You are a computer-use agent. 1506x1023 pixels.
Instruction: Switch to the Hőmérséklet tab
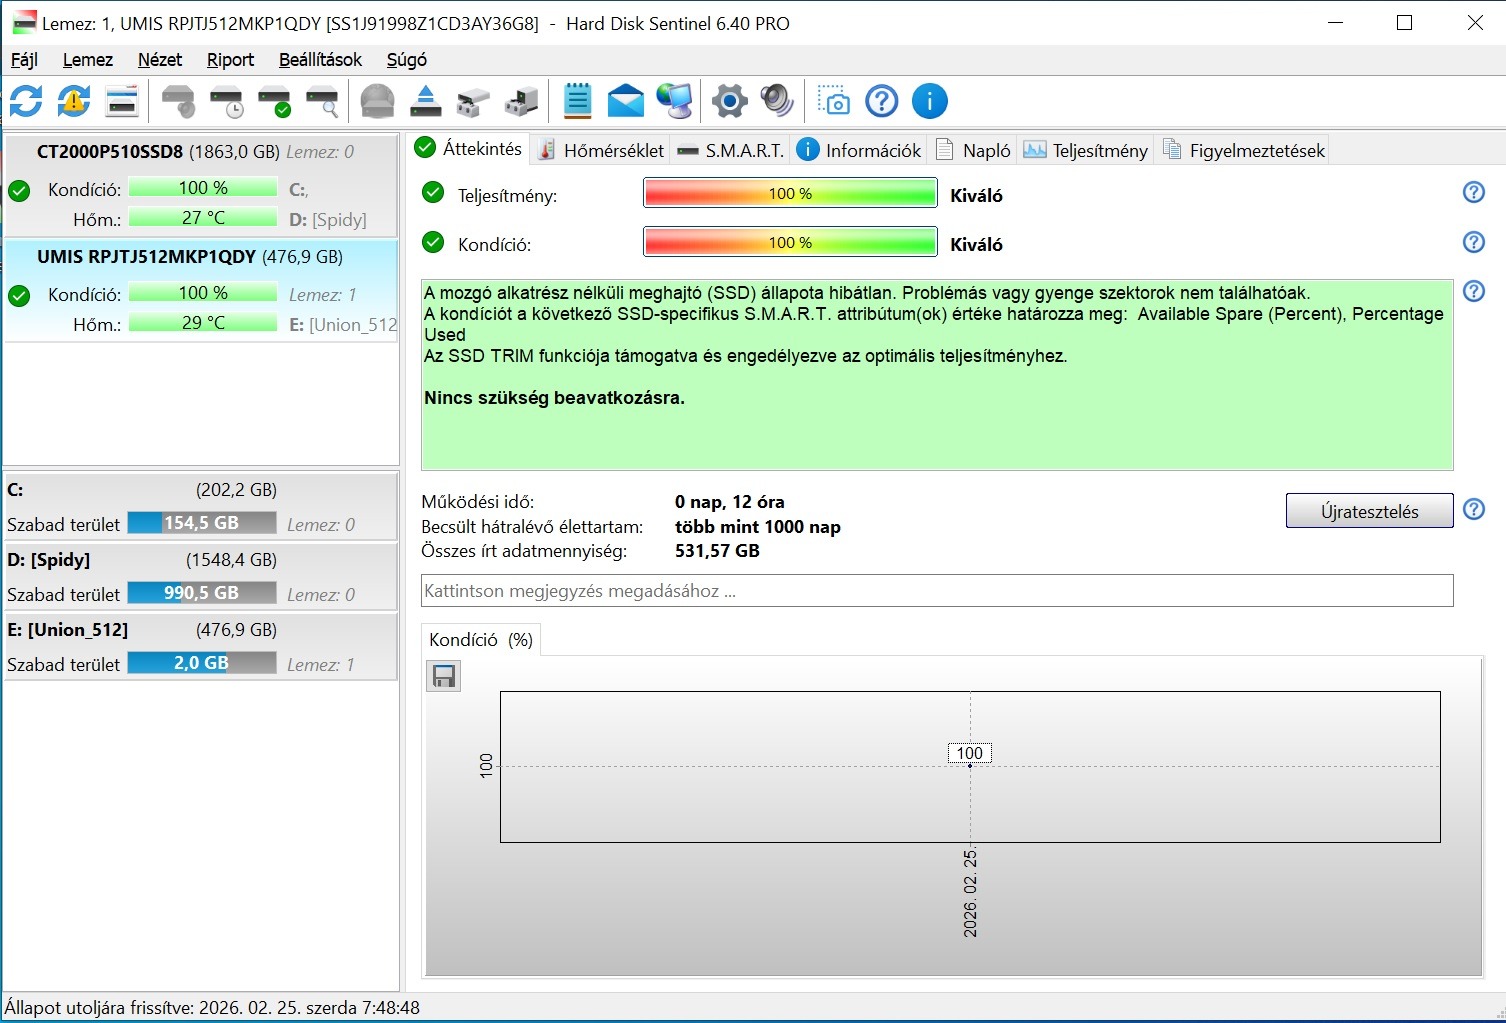600,150
